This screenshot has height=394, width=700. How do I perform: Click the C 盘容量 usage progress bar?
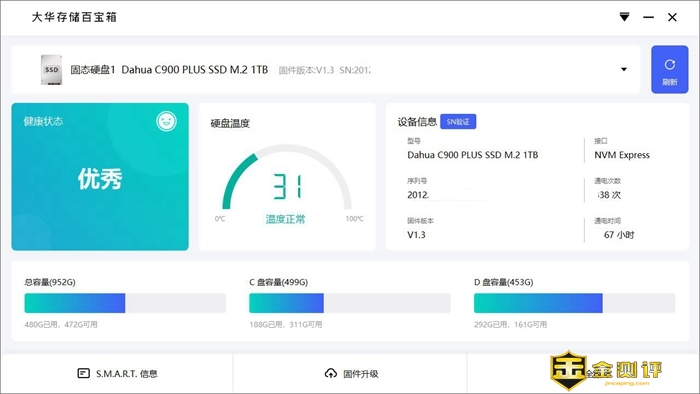click(x=350, y=303)
